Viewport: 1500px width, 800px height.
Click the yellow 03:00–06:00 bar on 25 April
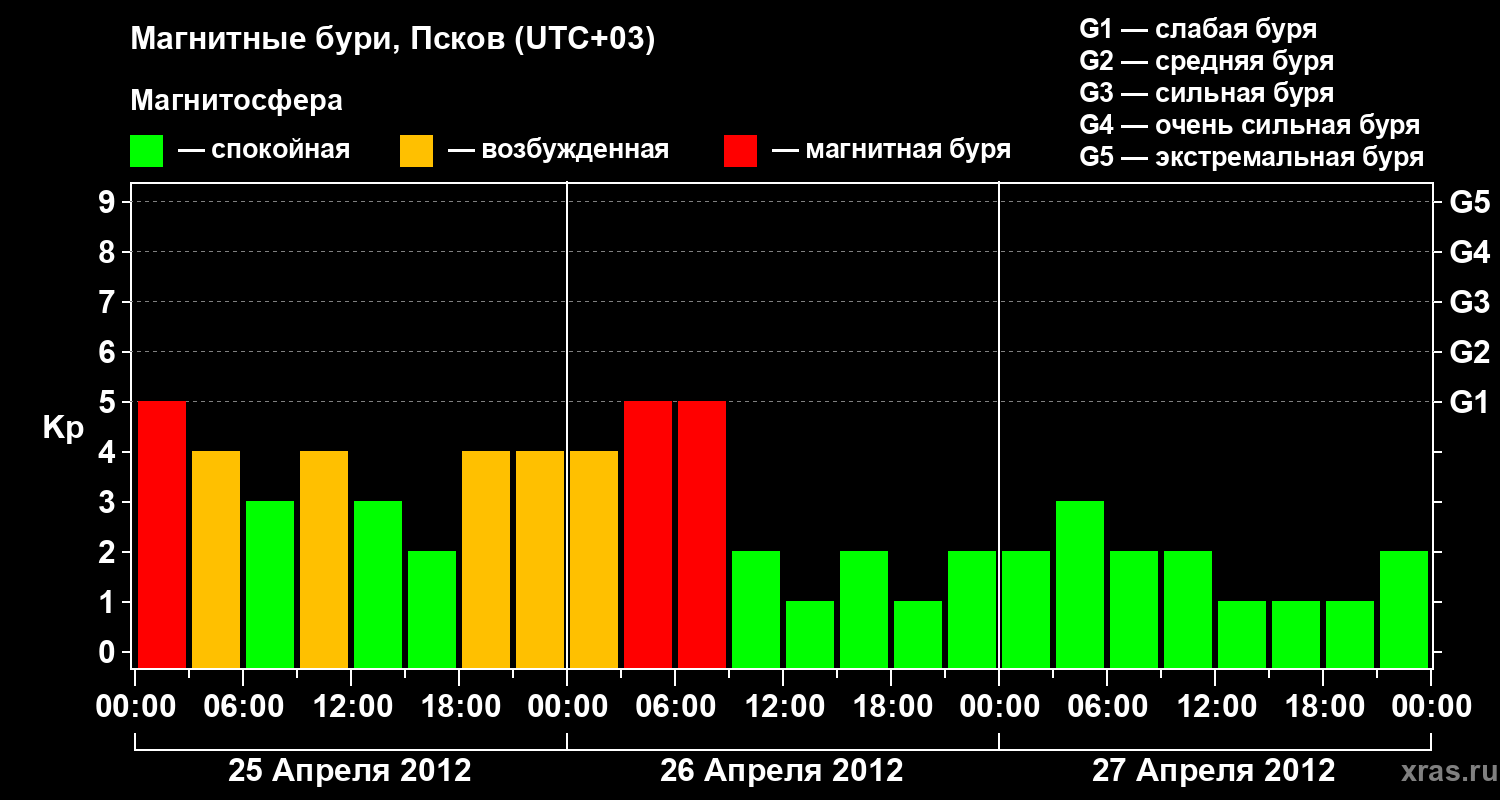click(x=216, y=559)
